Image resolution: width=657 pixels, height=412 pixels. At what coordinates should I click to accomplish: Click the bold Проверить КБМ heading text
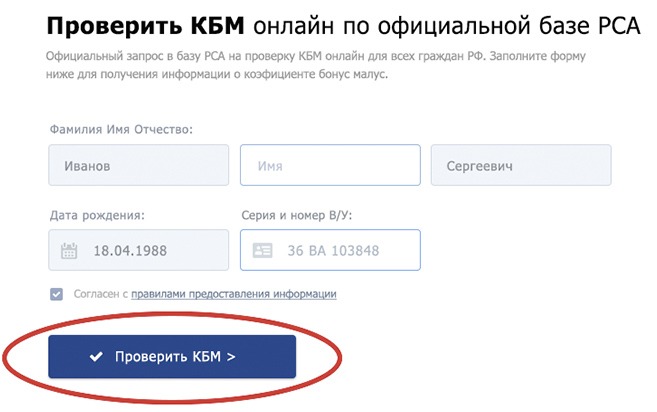(x=145, y=26)
